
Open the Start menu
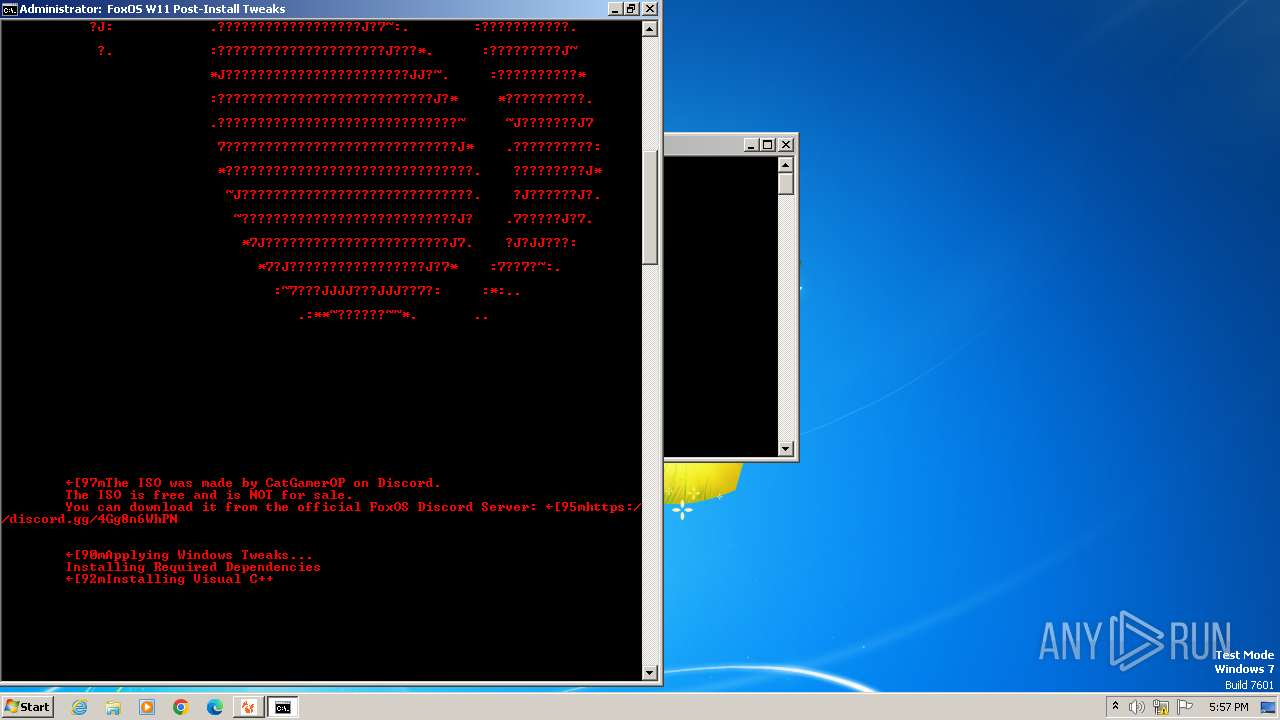(27, 707)
